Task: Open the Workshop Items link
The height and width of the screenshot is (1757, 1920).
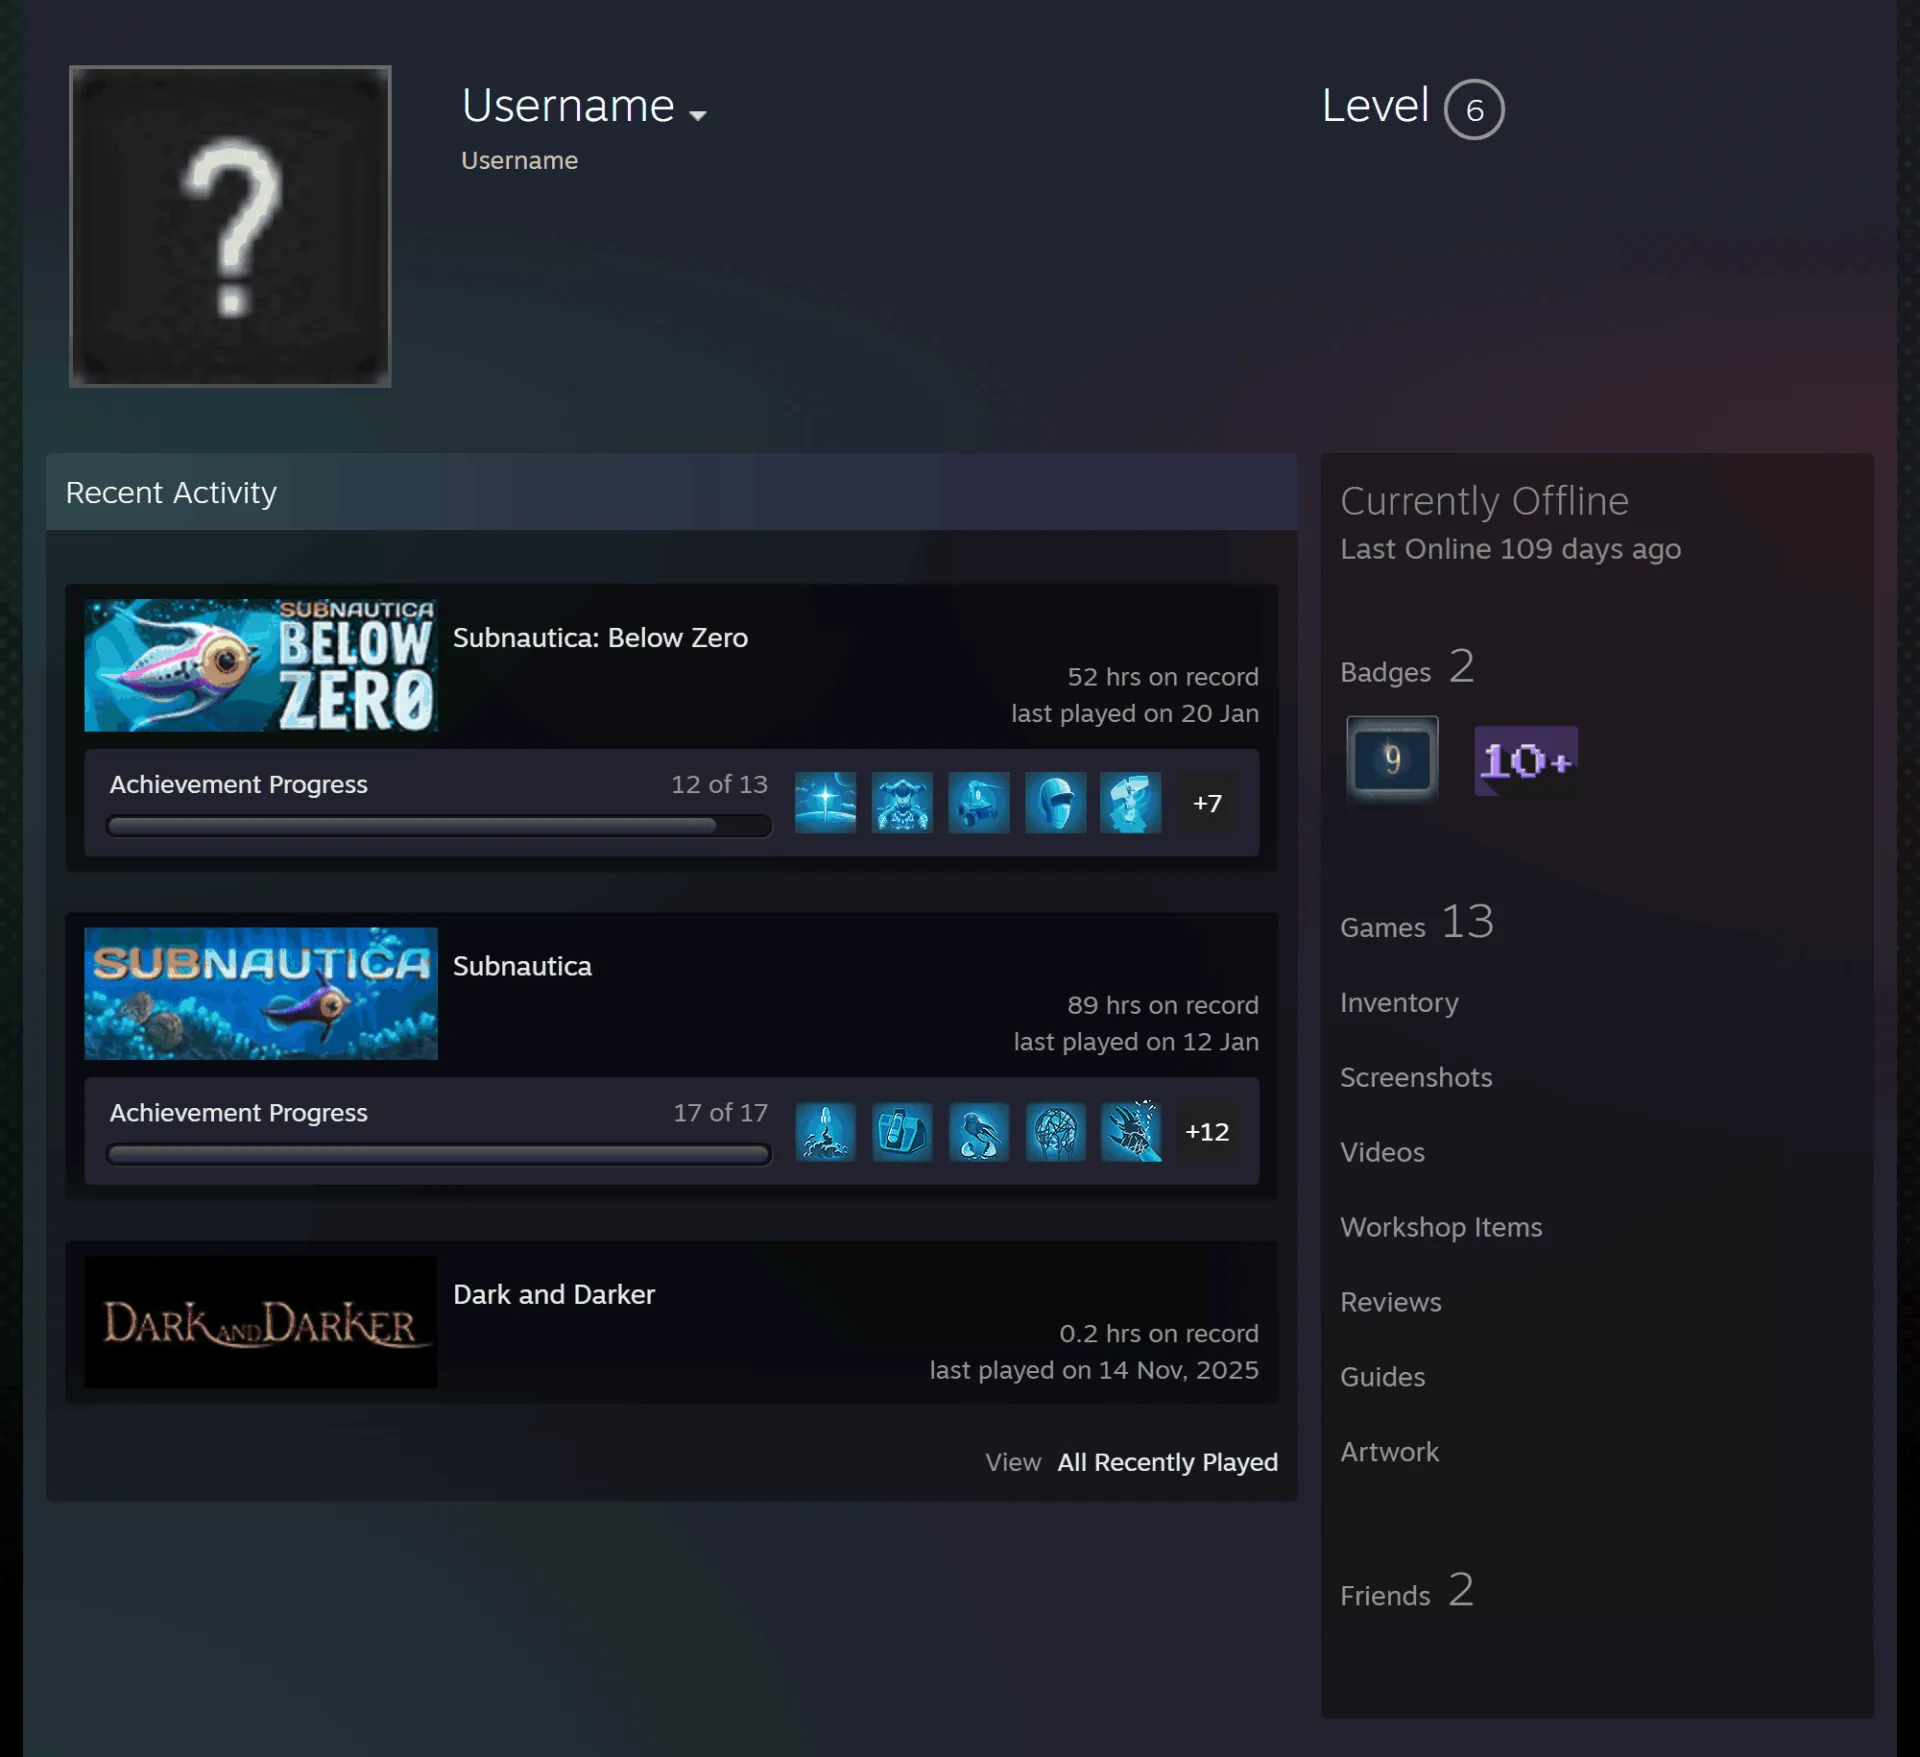Action: pos(1441,1227)
